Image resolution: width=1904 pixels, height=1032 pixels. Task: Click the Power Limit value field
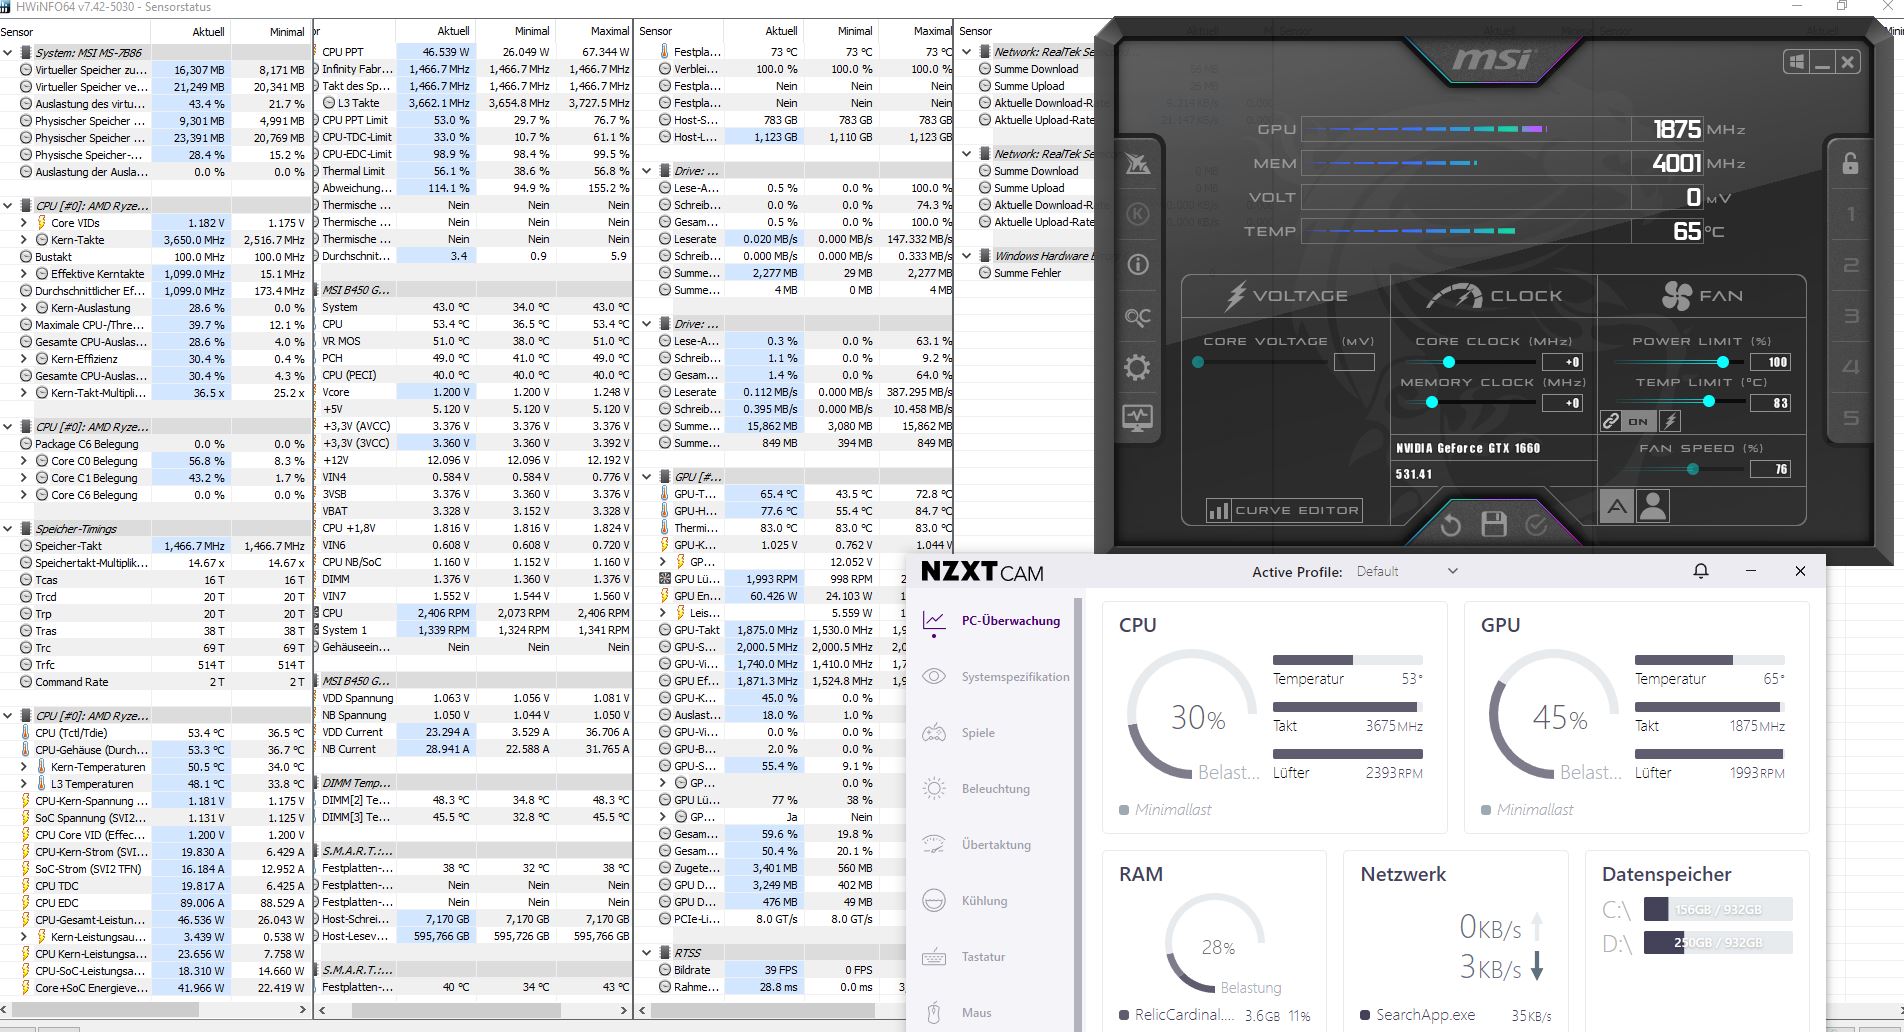point(1770,362)
